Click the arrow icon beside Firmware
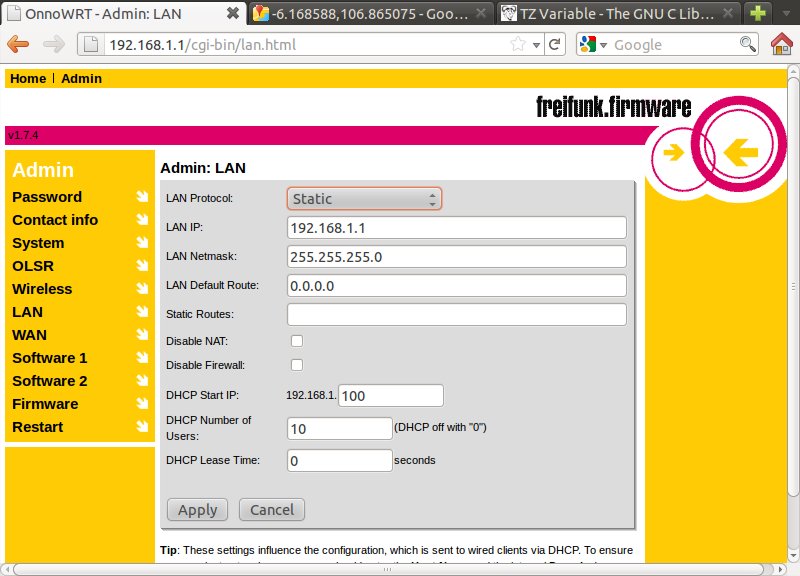Viewport: 800px width, 576px height. coord(142,404)
